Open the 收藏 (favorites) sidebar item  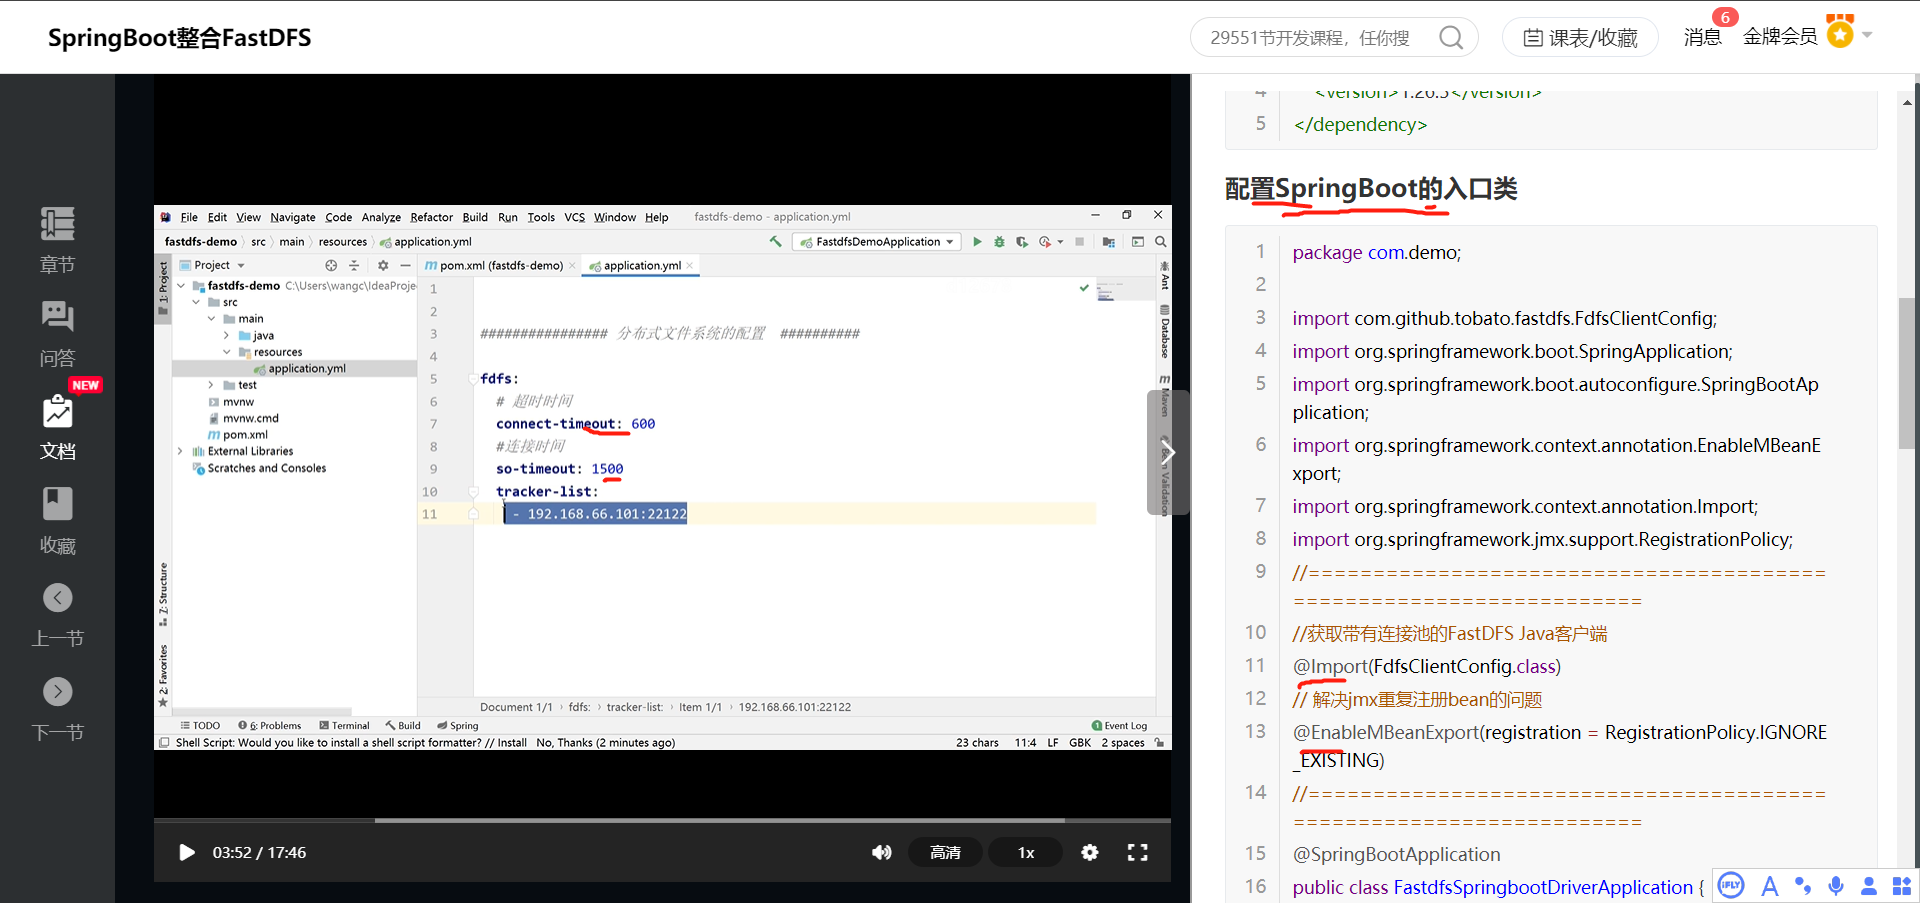pos(57,521)
